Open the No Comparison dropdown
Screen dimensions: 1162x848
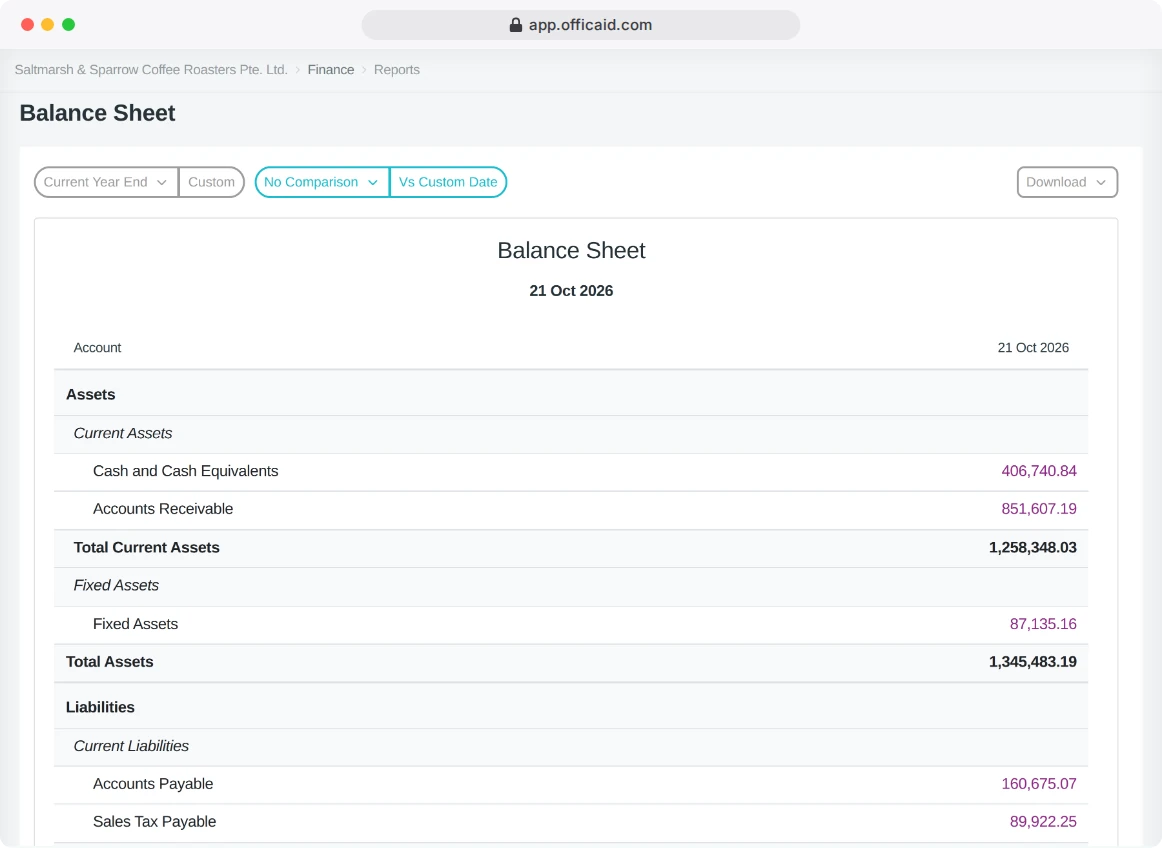322,182
